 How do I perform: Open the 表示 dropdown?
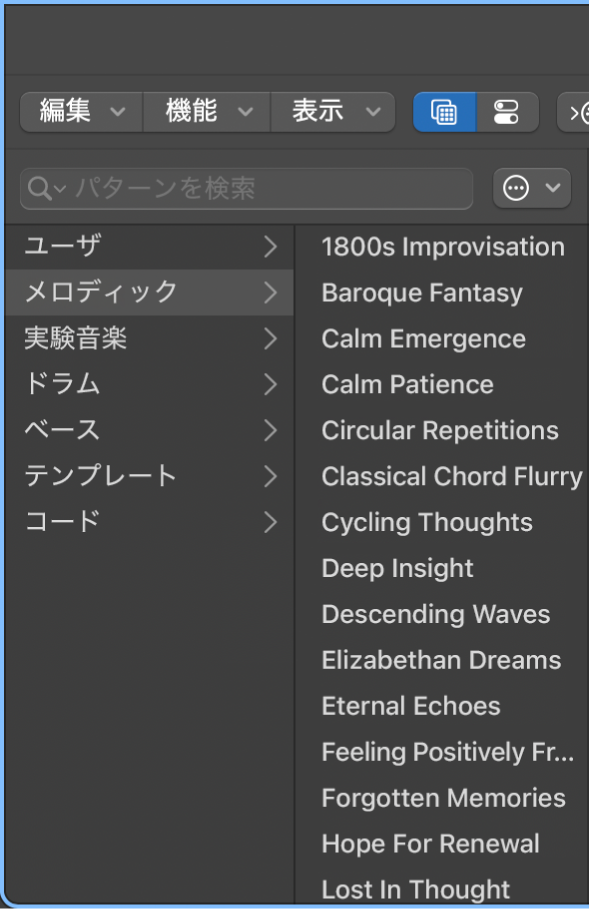(x=333, y=112)
